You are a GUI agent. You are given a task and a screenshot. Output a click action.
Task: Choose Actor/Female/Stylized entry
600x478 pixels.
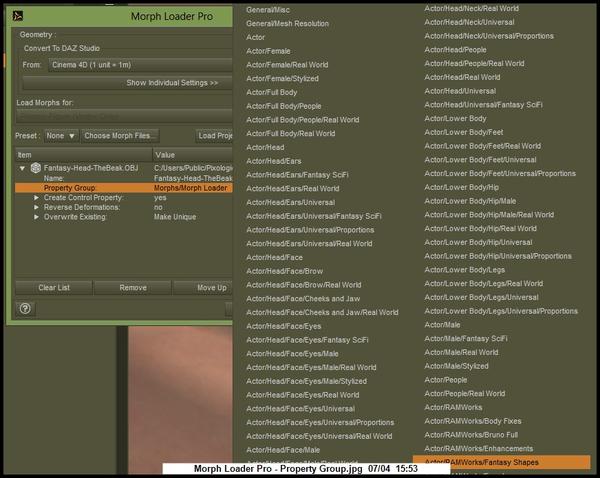[282, 78]
